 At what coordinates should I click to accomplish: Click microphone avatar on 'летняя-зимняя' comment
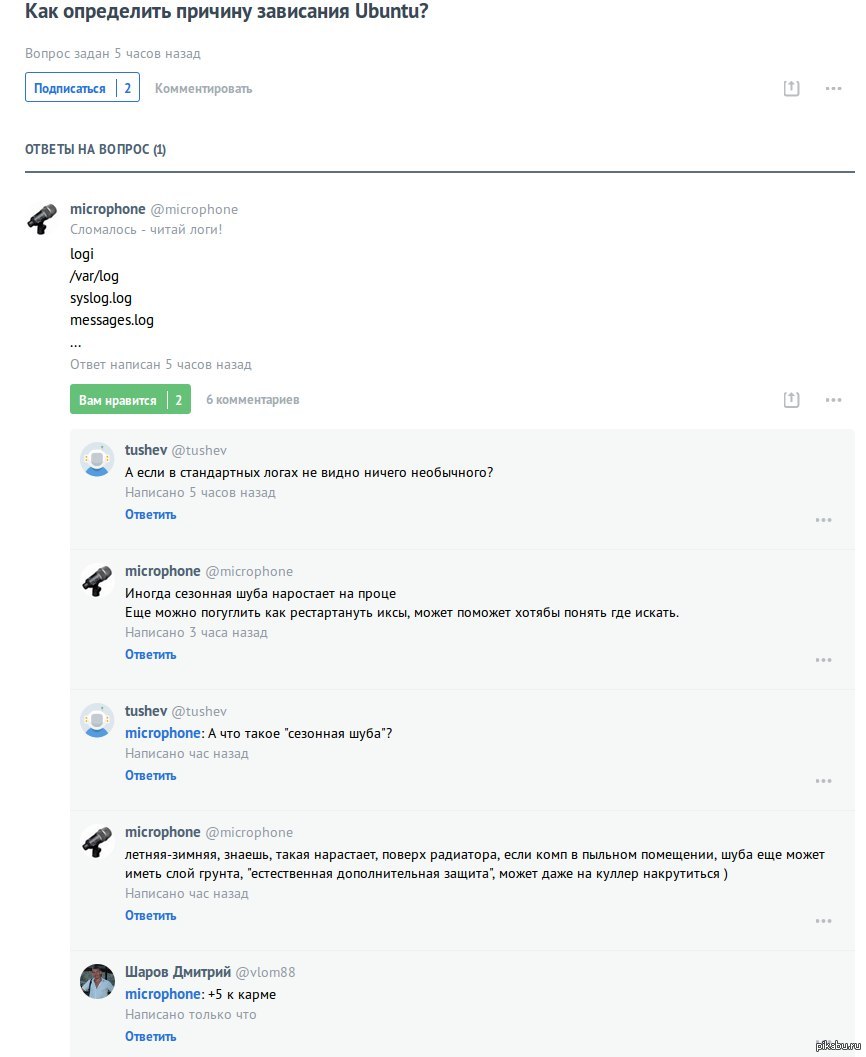tap(97, 842)
